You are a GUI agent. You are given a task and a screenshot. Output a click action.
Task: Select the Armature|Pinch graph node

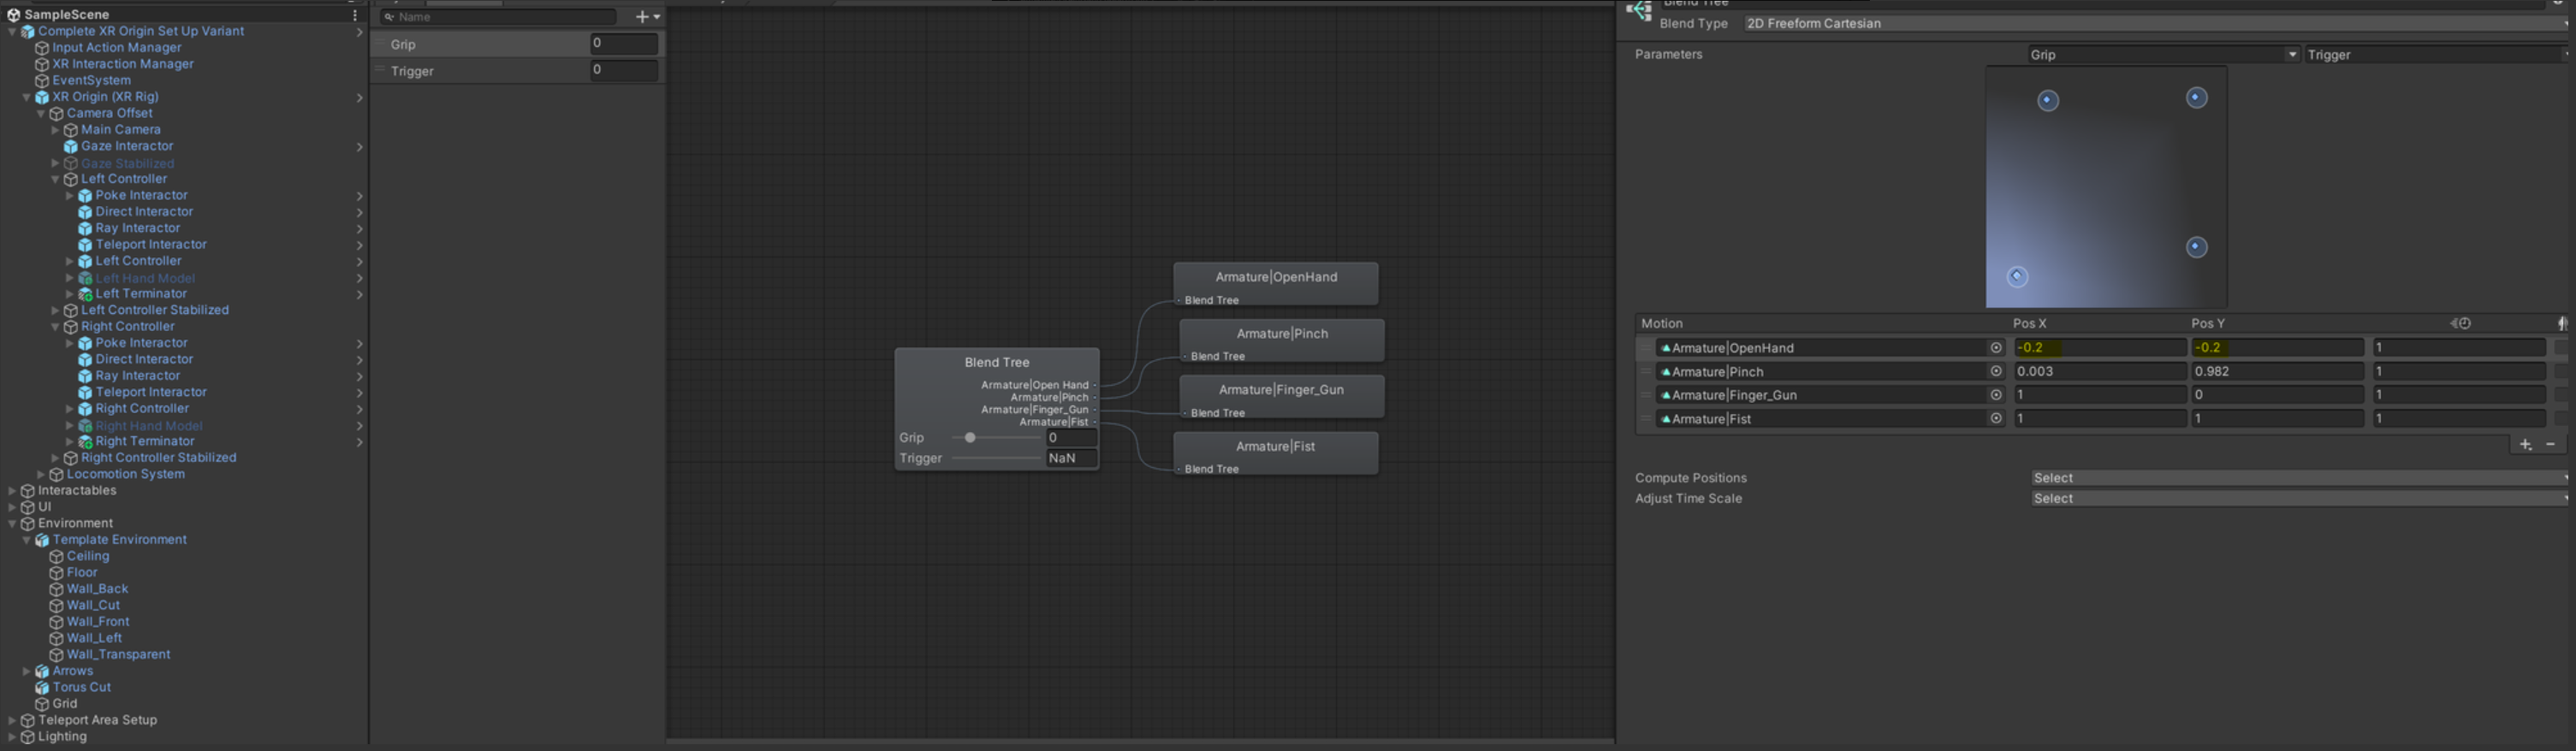click(x=1282, y=340)
